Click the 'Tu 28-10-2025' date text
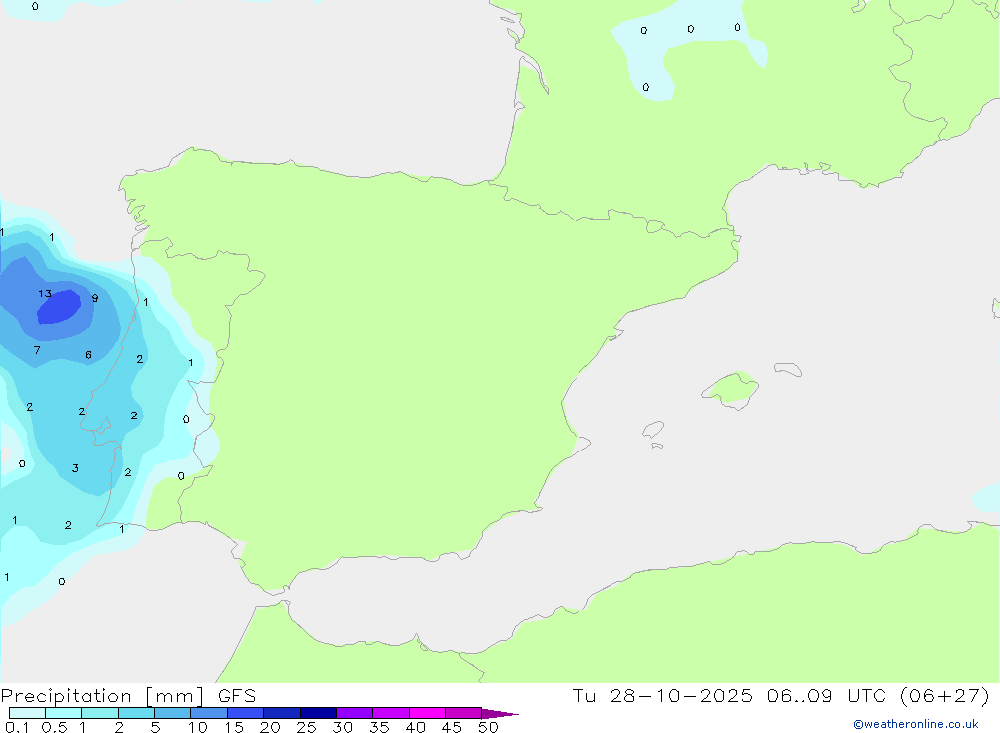 click(662, 695)
